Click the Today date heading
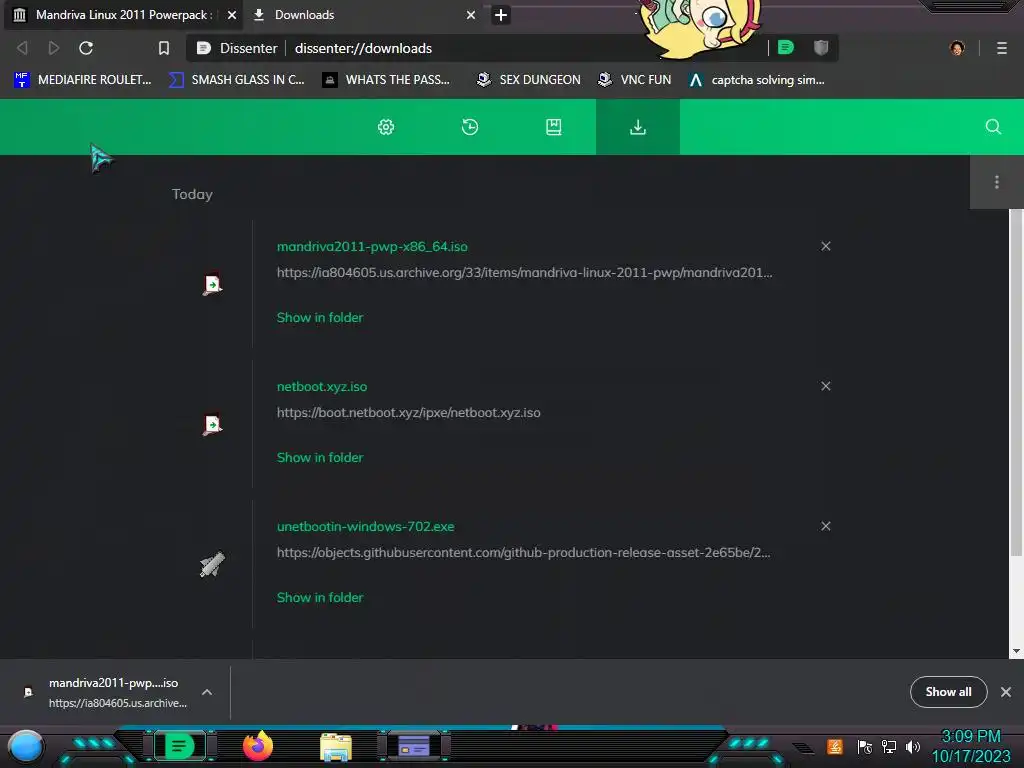The height and width of the screenshot is (768, 1024). 192,194
